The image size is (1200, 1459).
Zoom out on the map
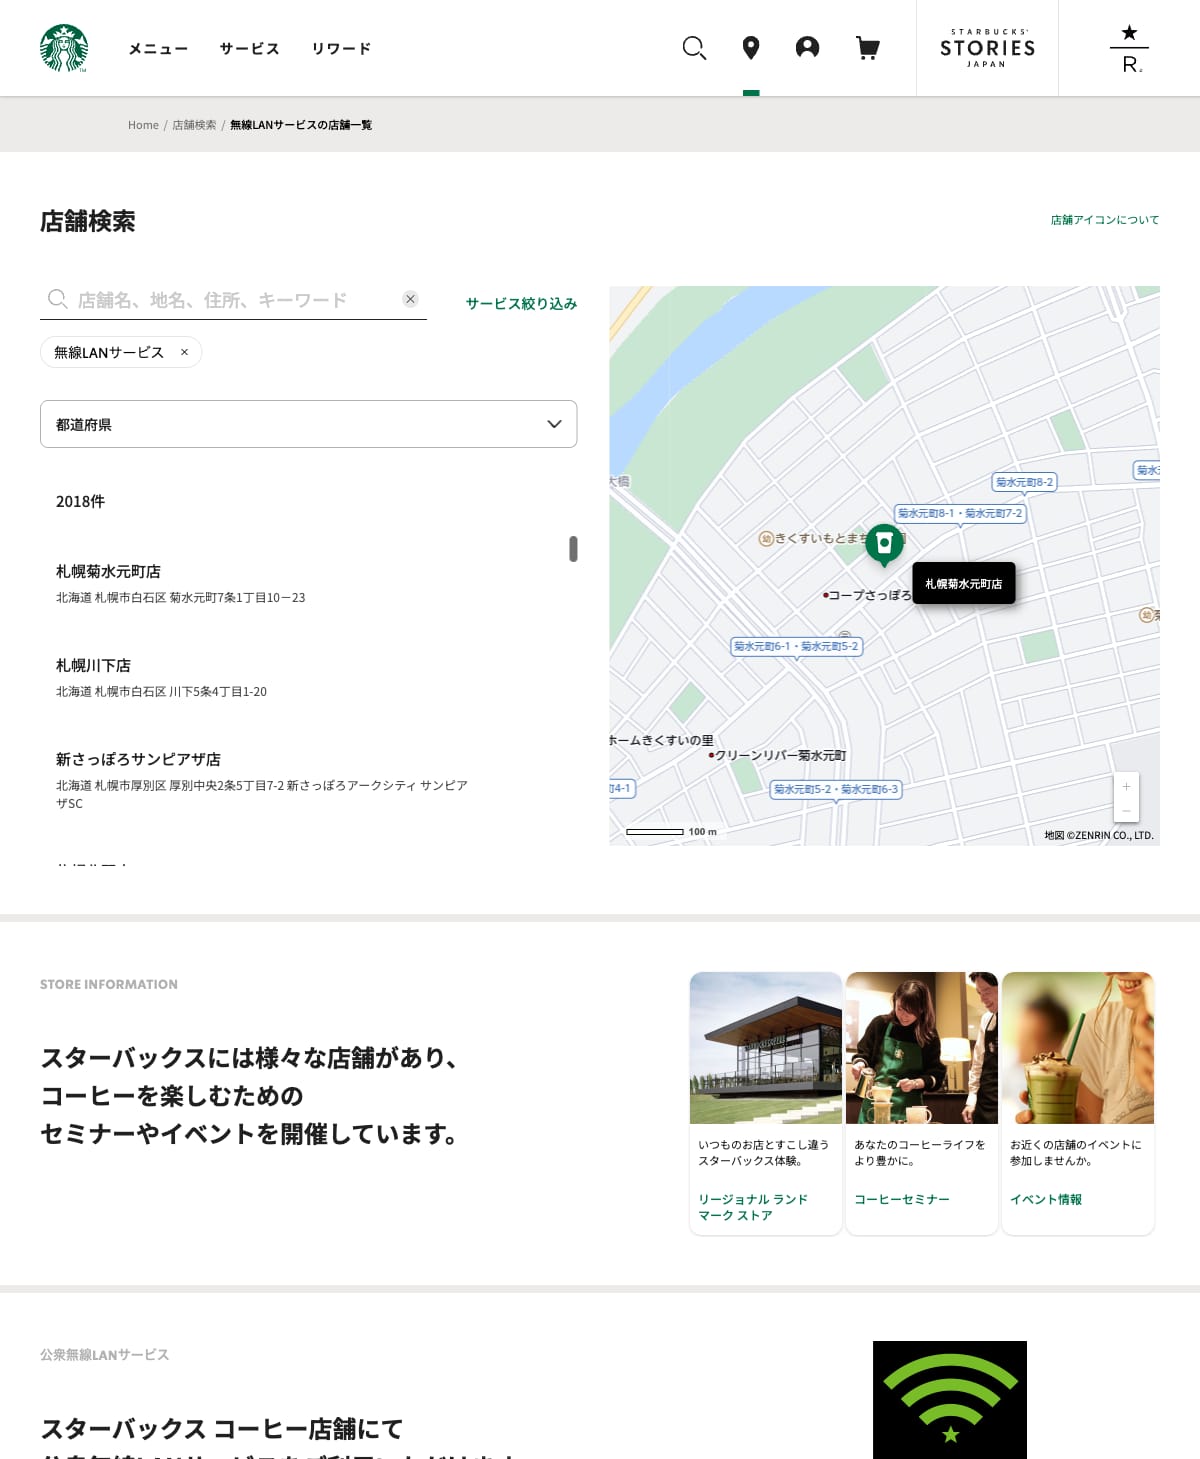[x=1126, y=810]
